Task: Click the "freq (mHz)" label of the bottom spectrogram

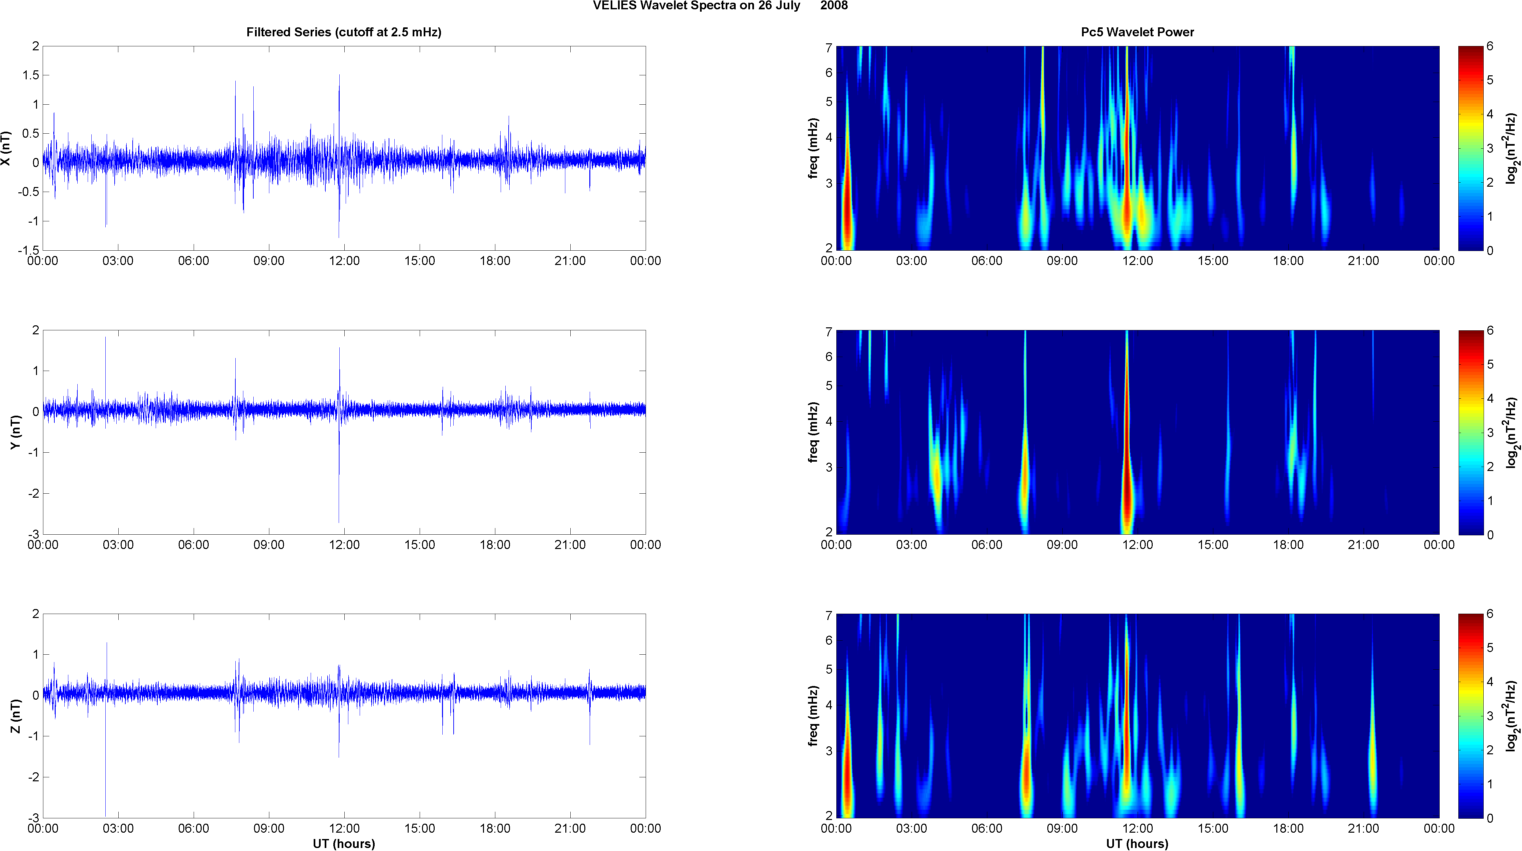Action: point(813,716)
